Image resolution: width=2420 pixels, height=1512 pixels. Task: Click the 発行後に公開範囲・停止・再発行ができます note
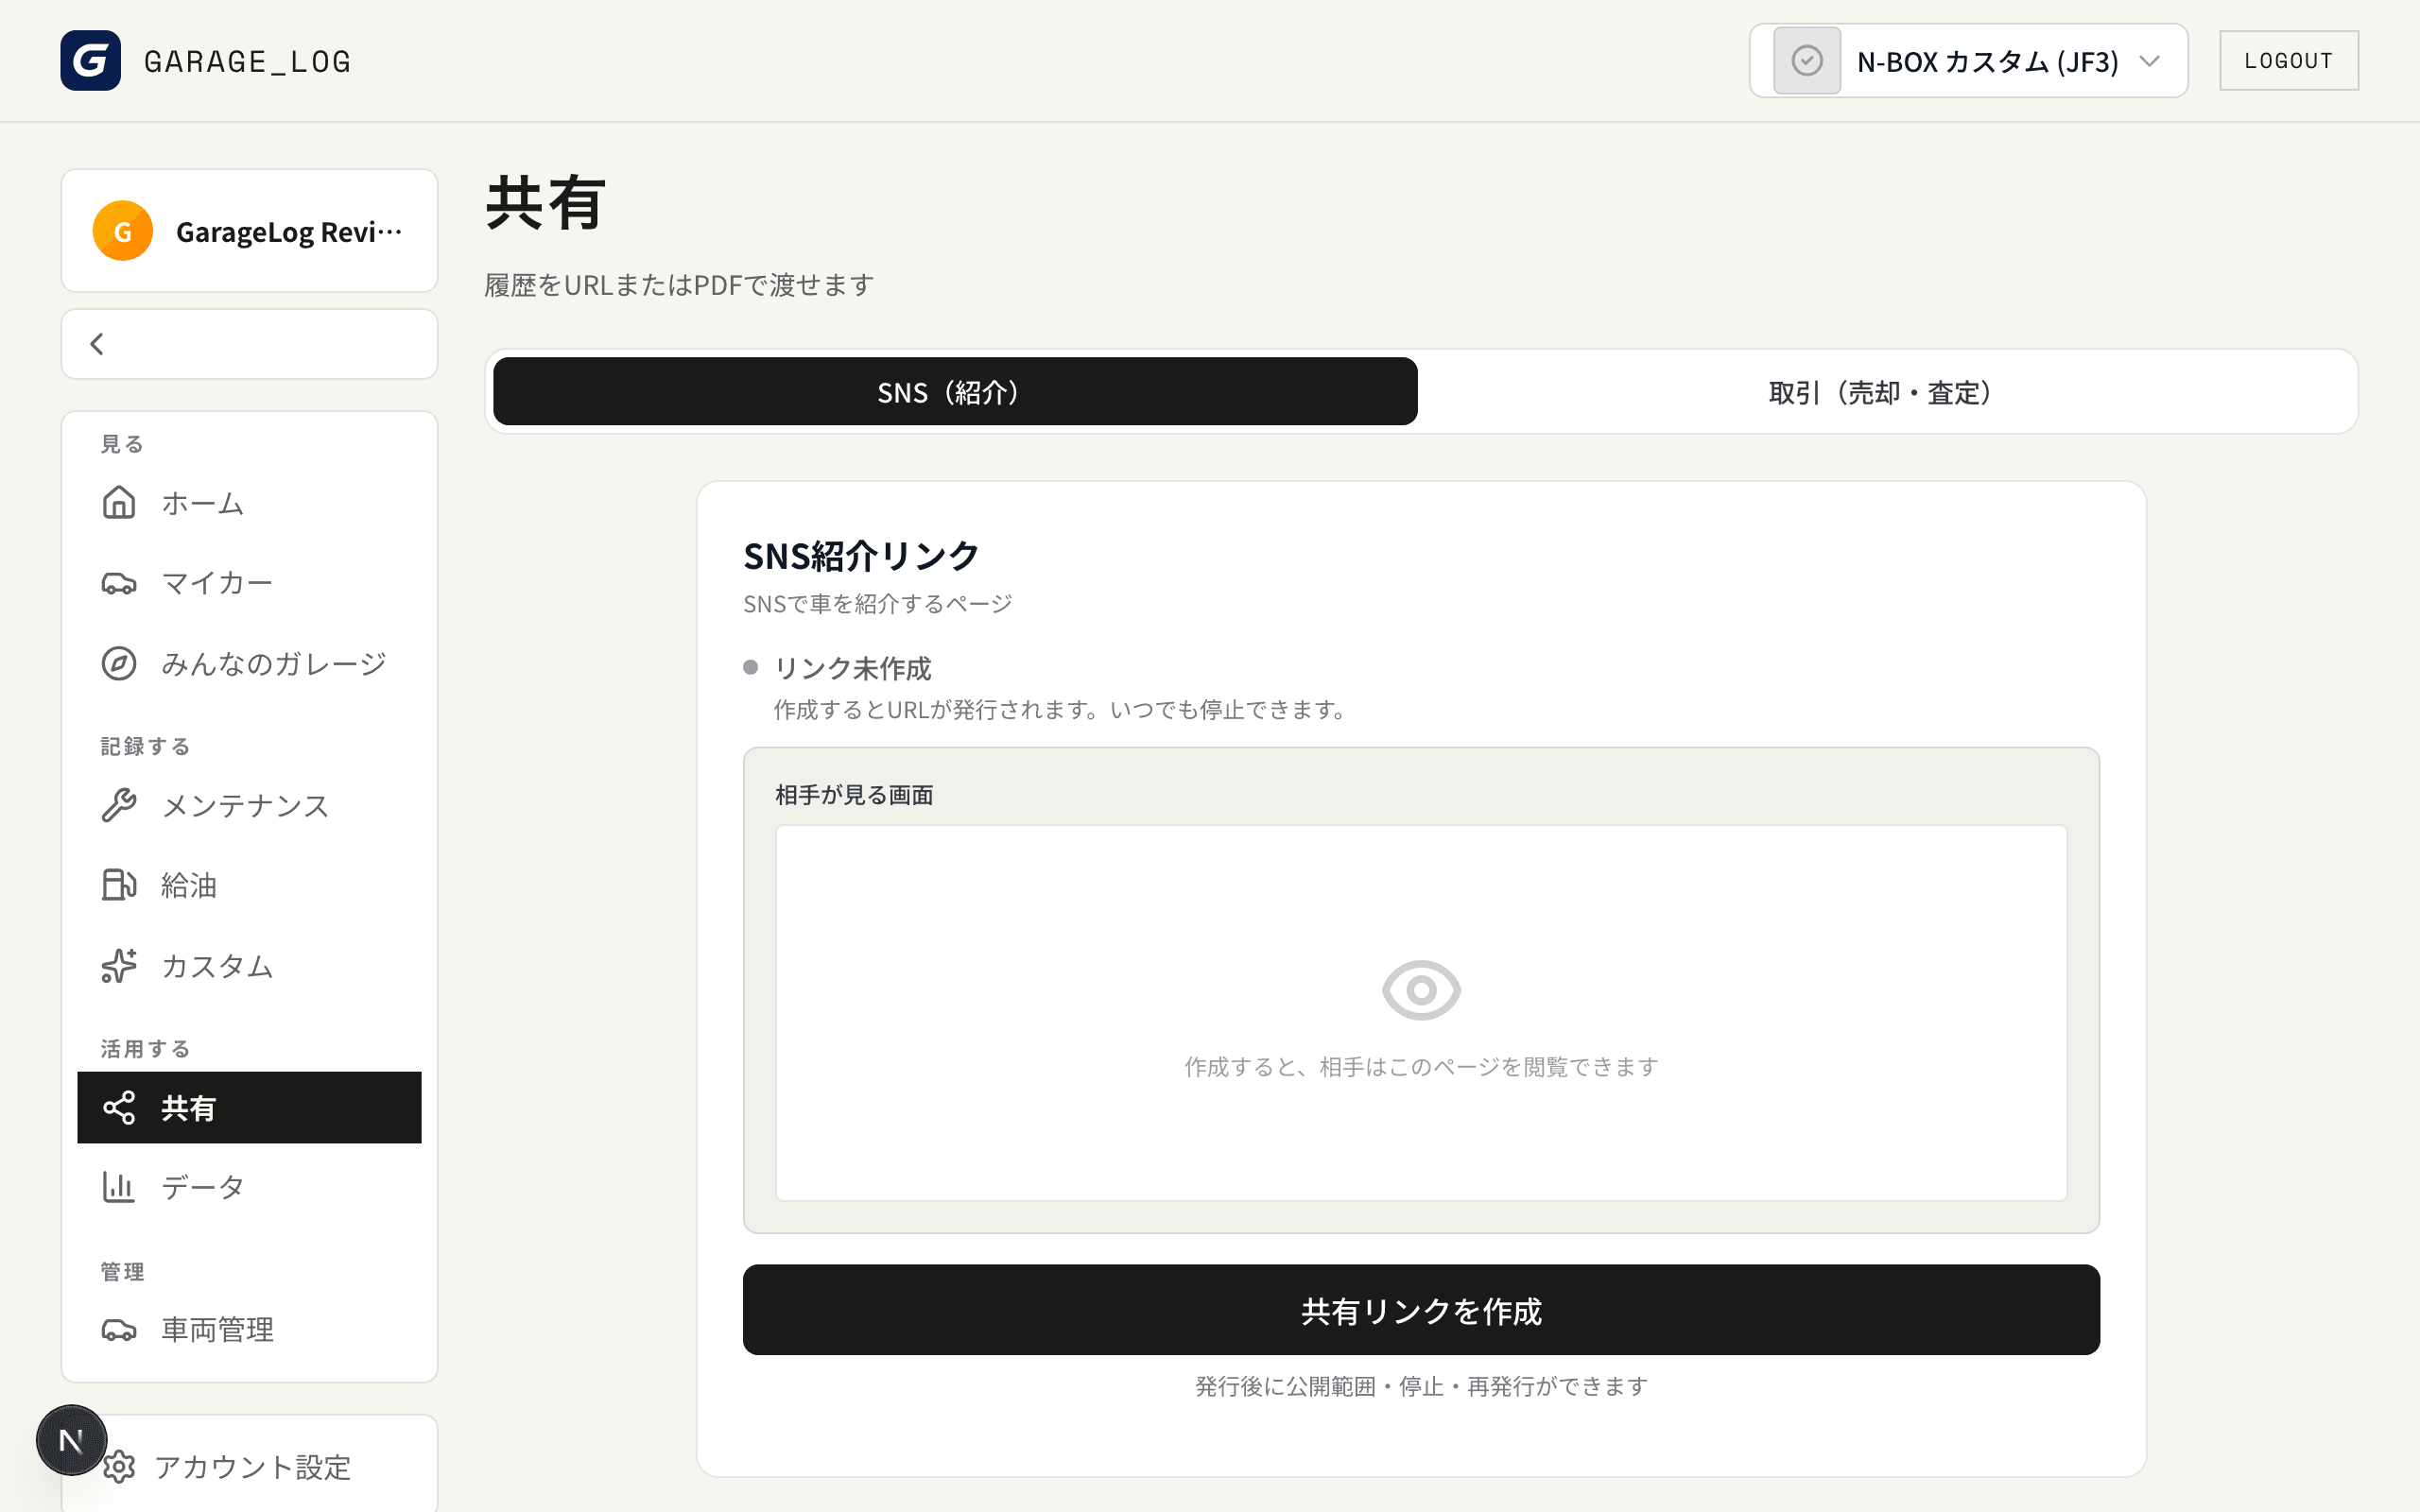tap(1421, 1386)
